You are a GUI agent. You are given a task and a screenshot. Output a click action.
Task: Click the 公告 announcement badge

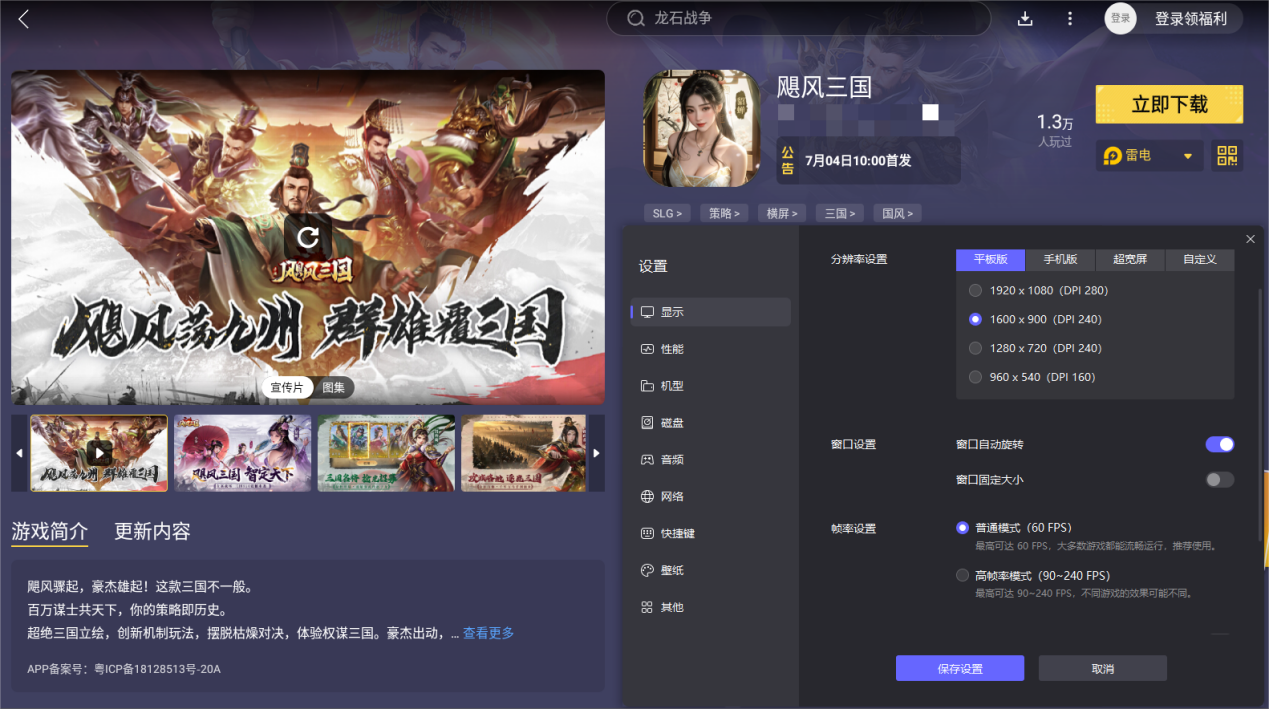pyautogui.click(x=788, y=160)
